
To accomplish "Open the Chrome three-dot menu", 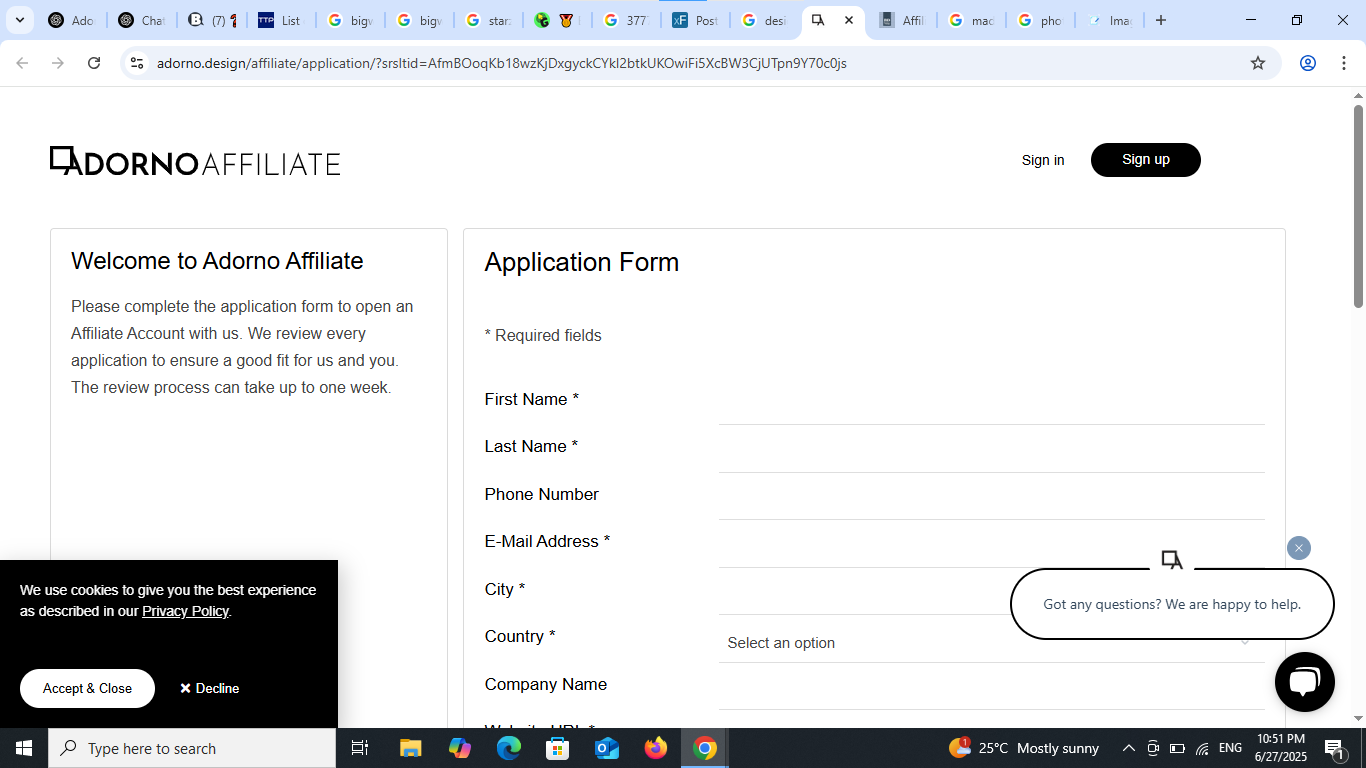I will (1344, 63).
